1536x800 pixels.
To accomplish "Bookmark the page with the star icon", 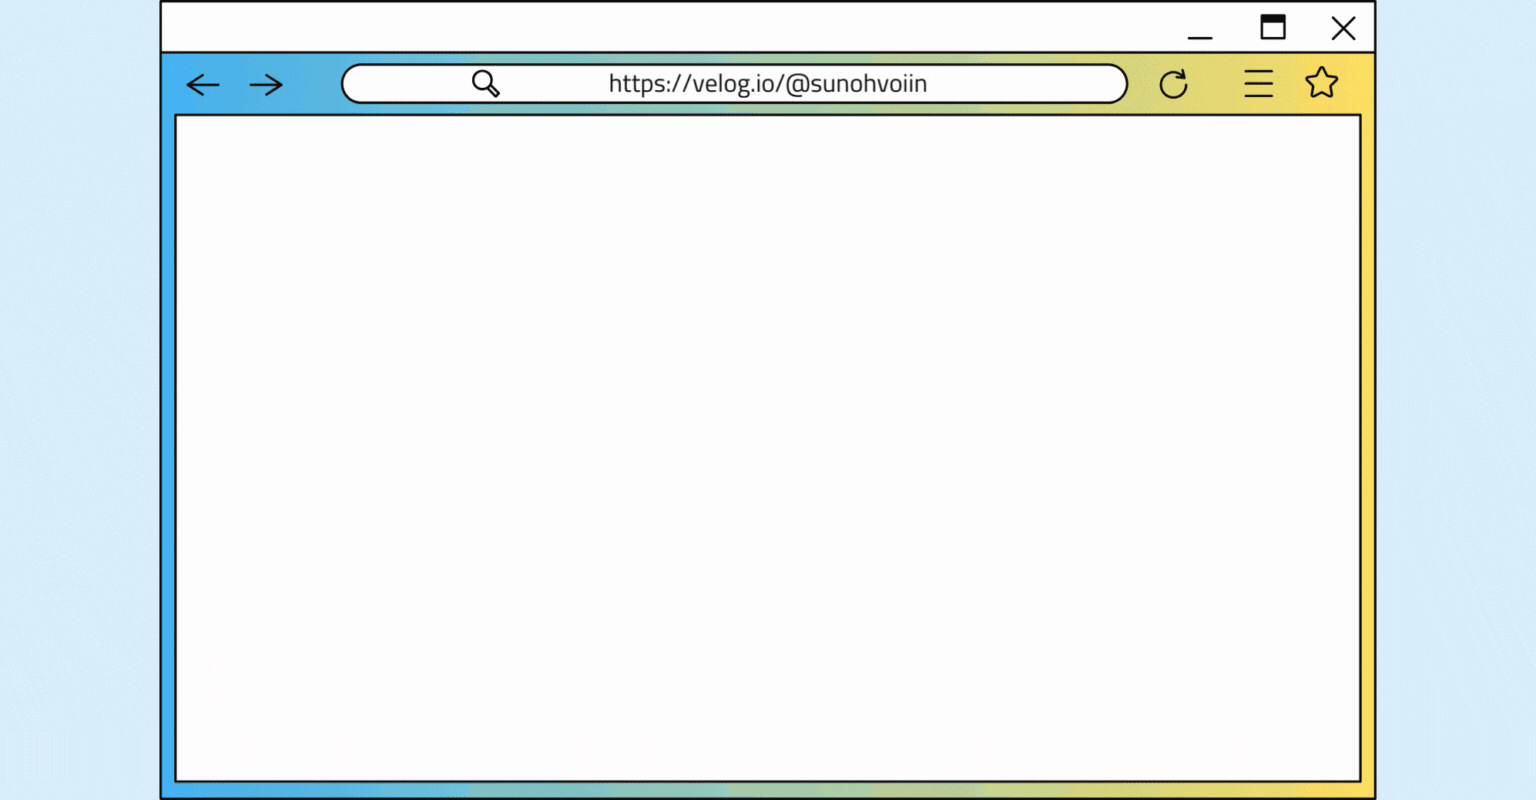I will point(1322,82).
